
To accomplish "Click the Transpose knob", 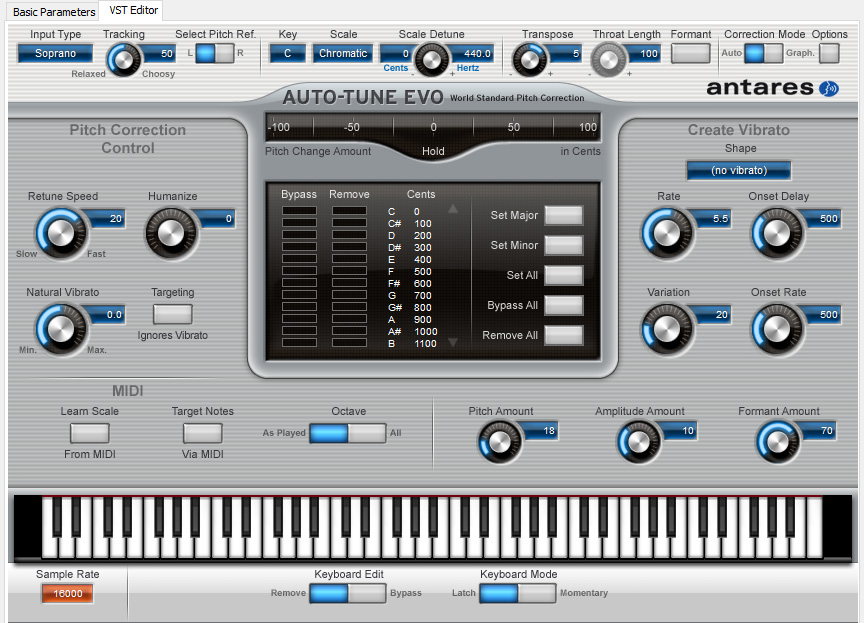I will [530, 59].
